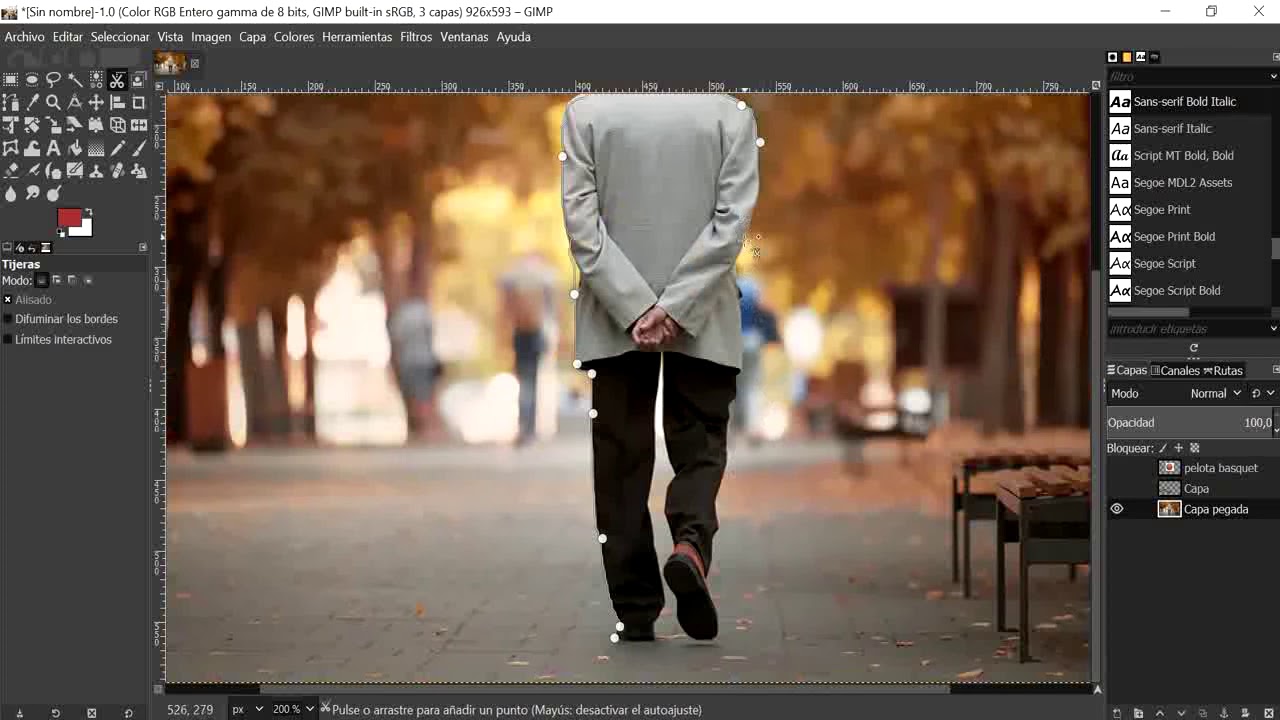The height and width of the screenshot is (720, 1280).
Task: Select the Alignment tool
Action: coord(117,102)
